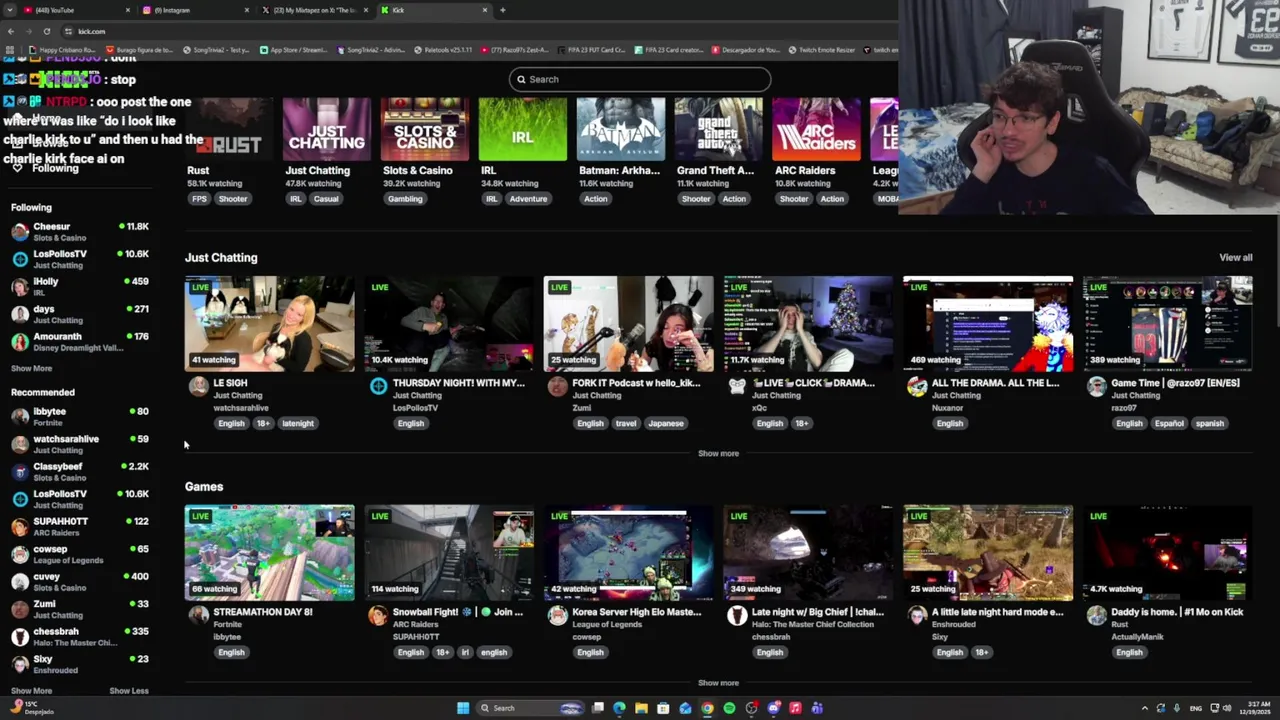Open the browser tab list dropdown arrow

pyautogui.click(x=10, y=10)
